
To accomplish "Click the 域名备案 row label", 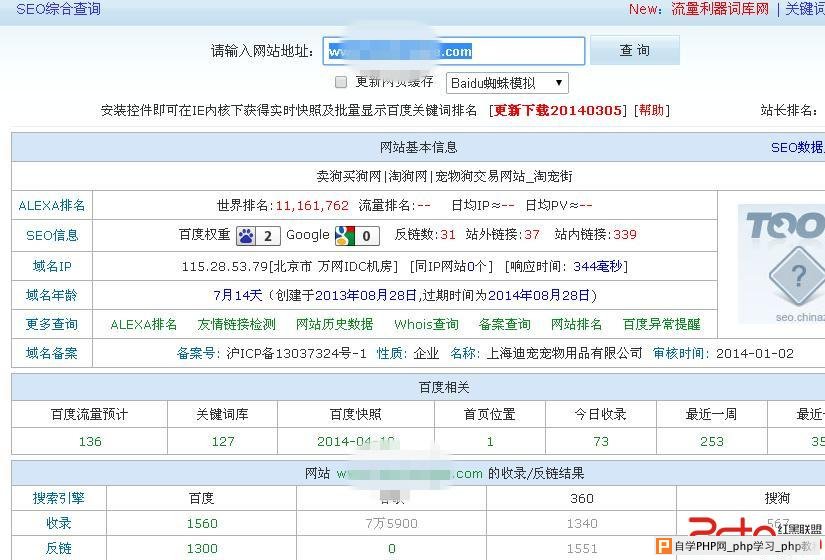I will [x=52, y=353].
